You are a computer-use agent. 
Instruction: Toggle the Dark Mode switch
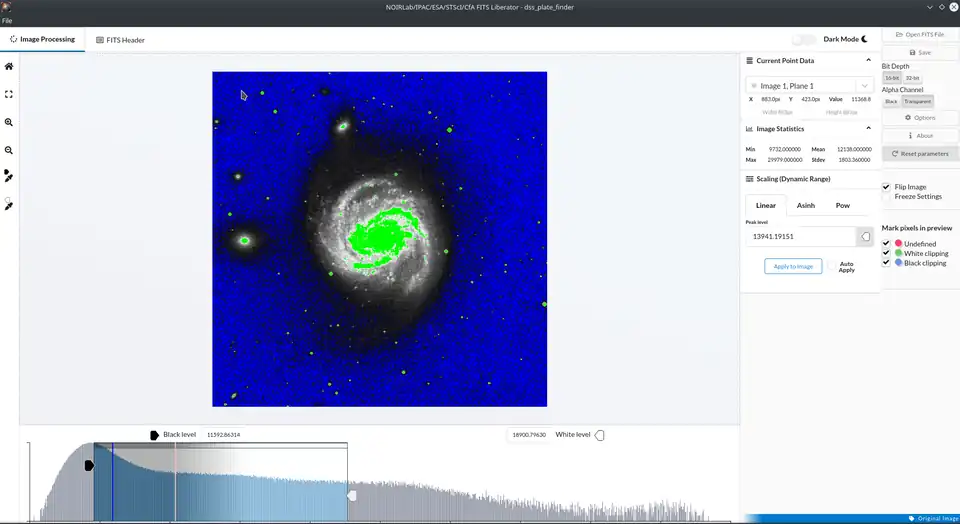coord(804,39)
